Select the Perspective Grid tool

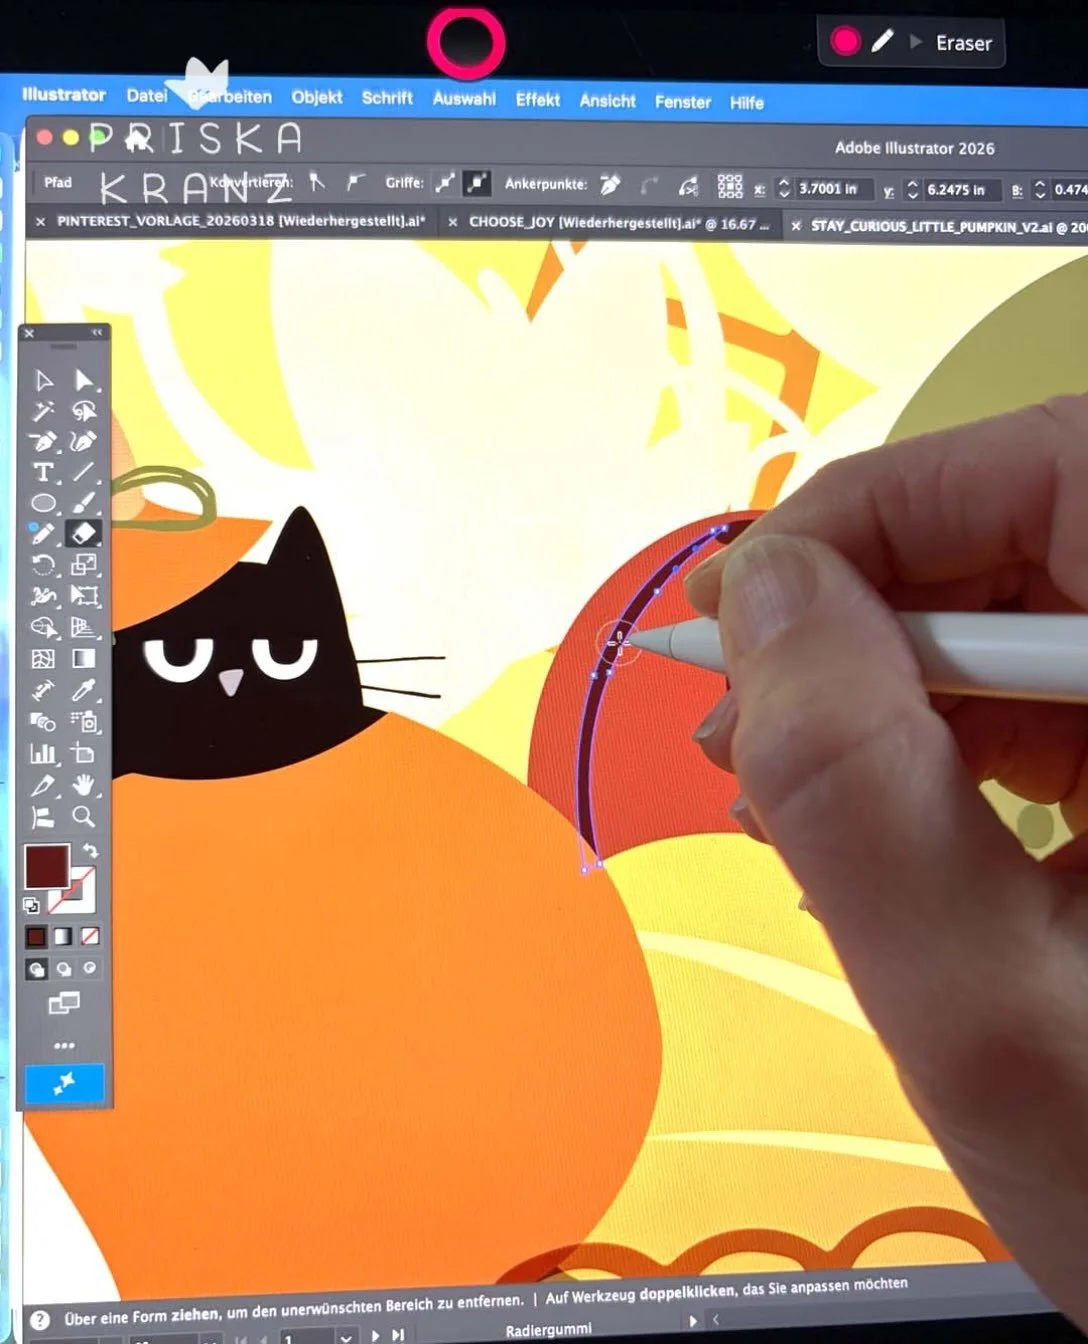(84, 627)
